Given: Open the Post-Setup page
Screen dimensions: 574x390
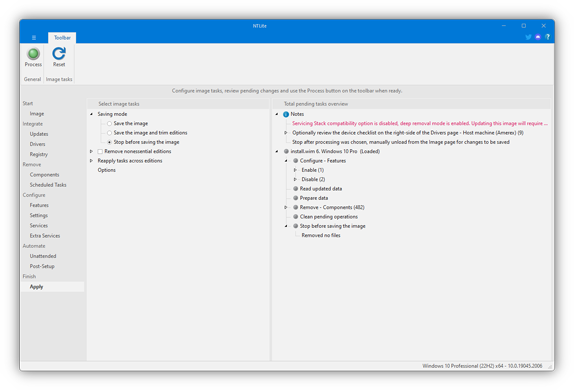Looking at the screenshot, I should (42, 266).
